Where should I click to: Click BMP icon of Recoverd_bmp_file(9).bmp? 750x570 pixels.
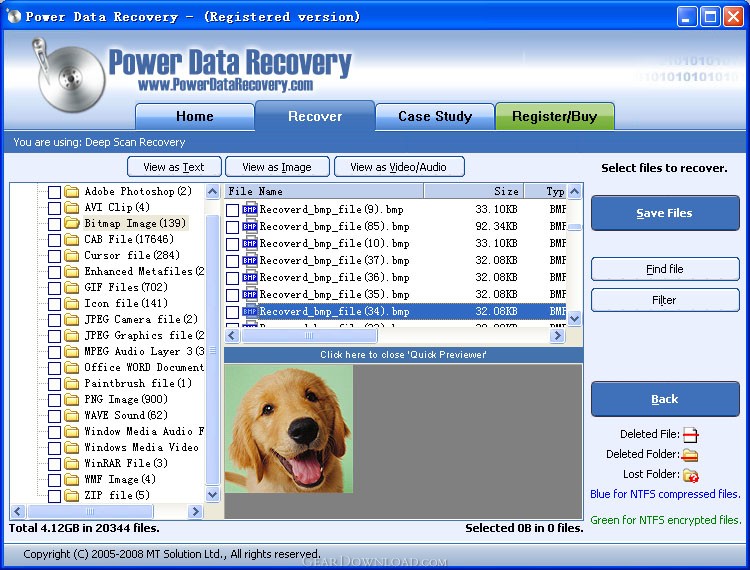tap(250, 210)
